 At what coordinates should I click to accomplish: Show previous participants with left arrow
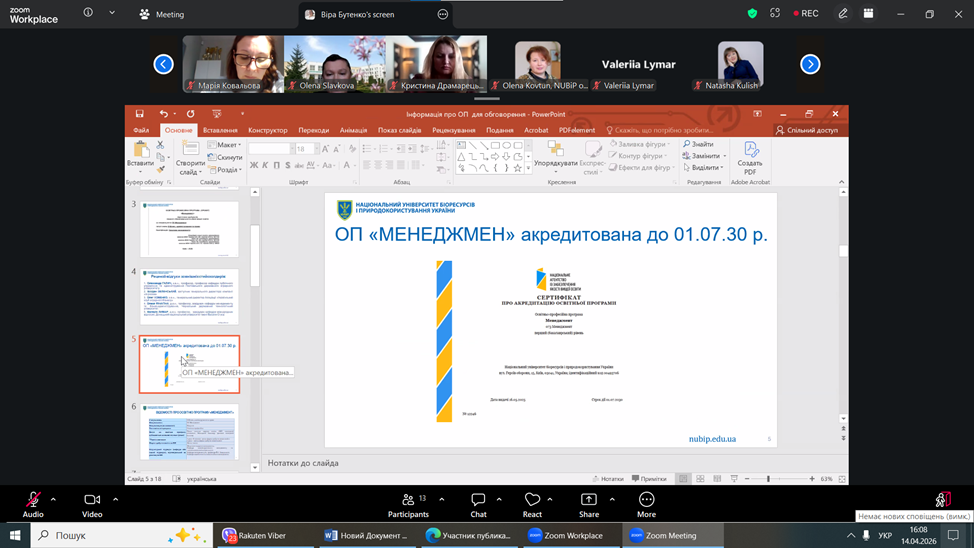[x=163, y=64]
